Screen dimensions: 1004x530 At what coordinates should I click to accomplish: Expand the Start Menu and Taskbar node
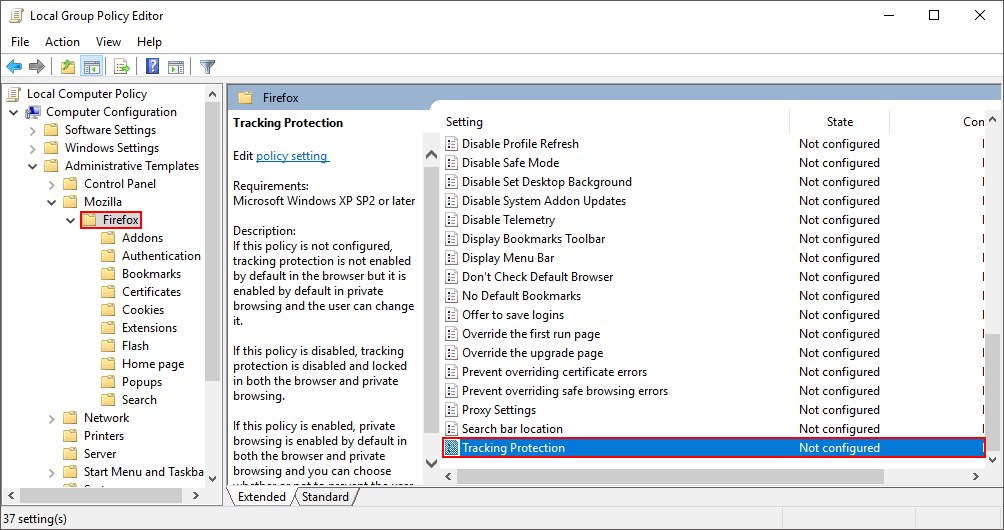[x=52, y=472]
